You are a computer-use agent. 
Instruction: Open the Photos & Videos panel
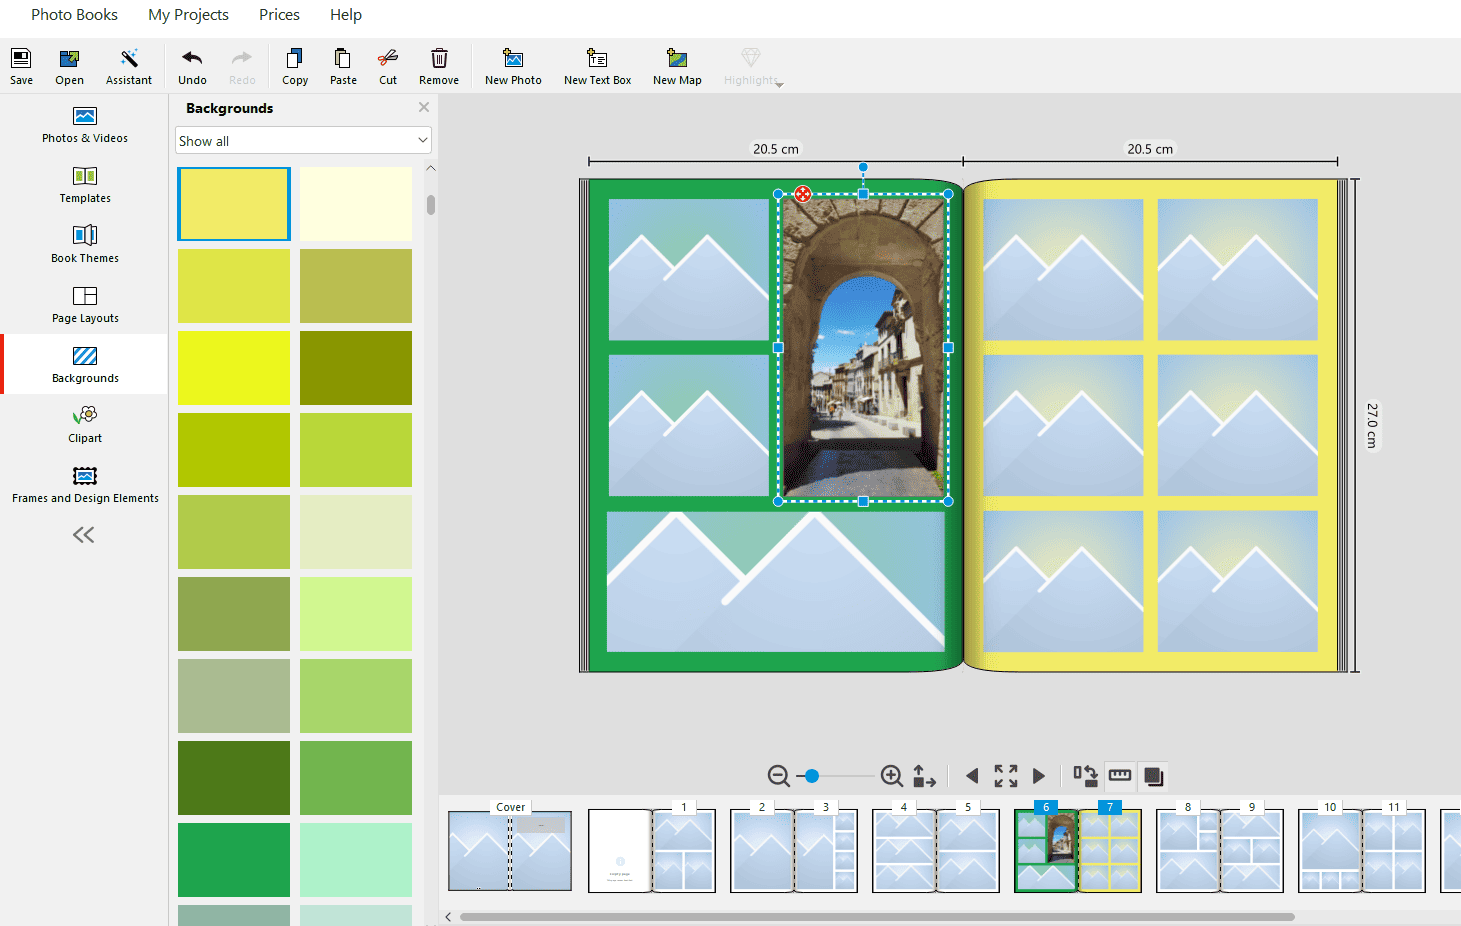click(x=85, y=125)
